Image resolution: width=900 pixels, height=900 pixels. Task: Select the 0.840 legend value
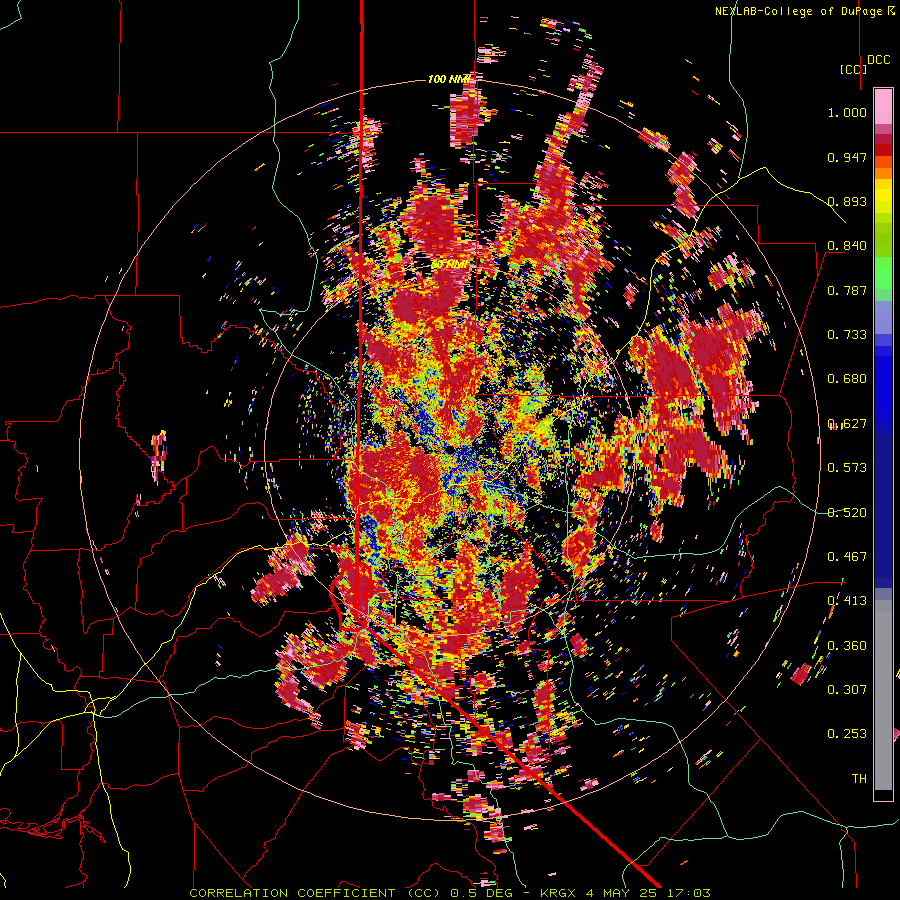(847, 246)
